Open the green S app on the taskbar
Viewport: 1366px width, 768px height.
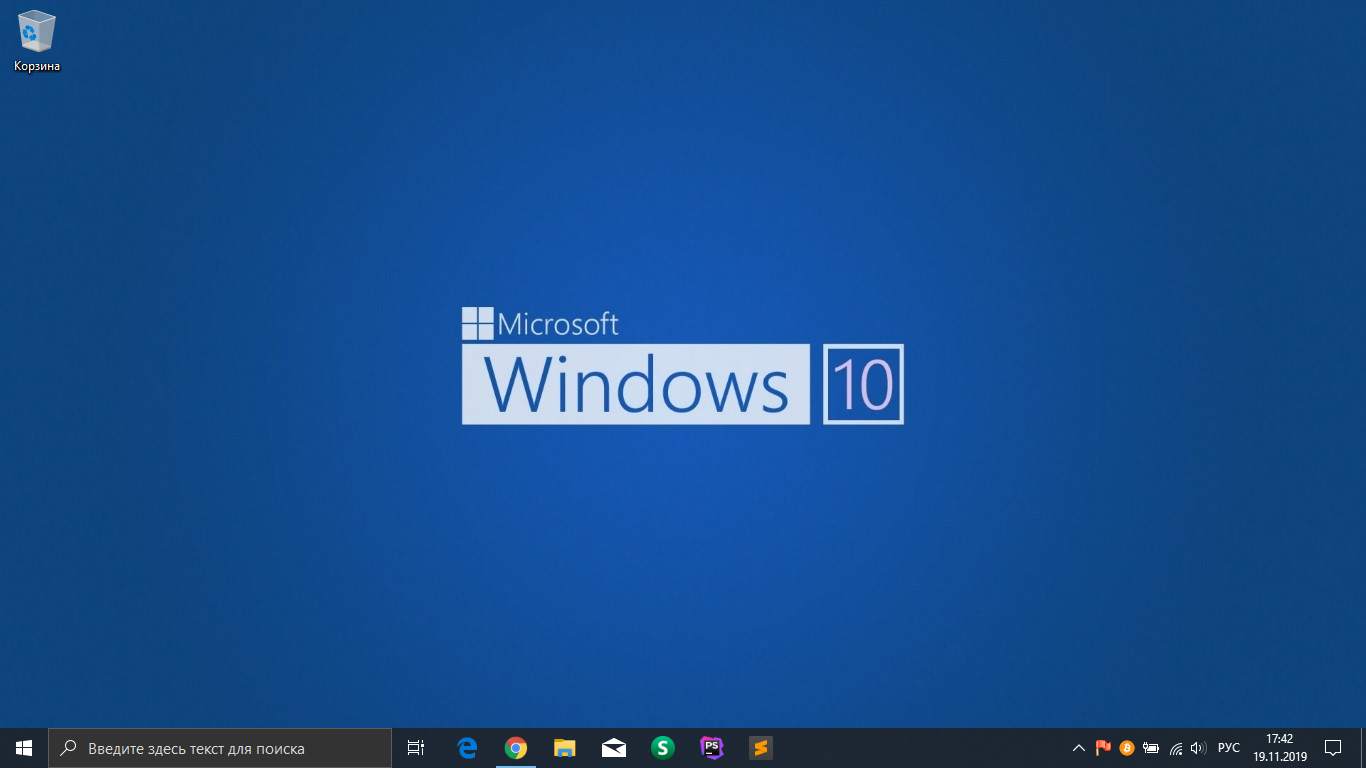[x=663, y=748]
